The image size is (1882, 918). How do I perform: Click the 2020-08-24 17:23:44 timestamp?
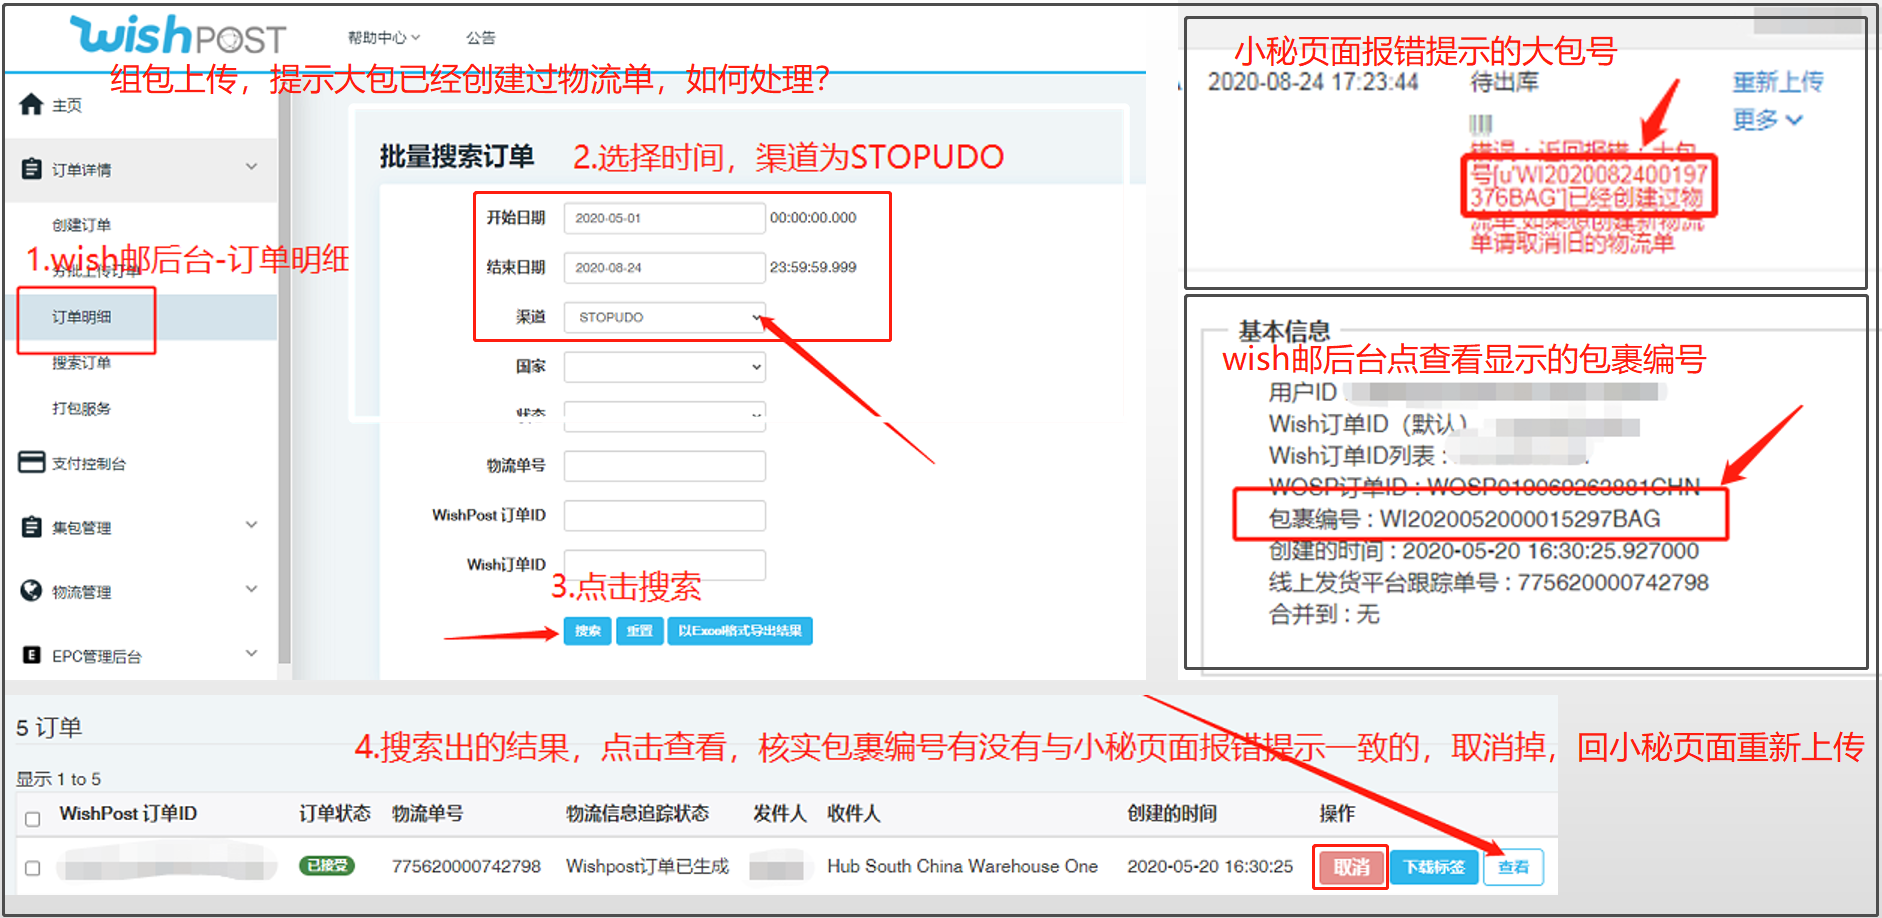1312,82
